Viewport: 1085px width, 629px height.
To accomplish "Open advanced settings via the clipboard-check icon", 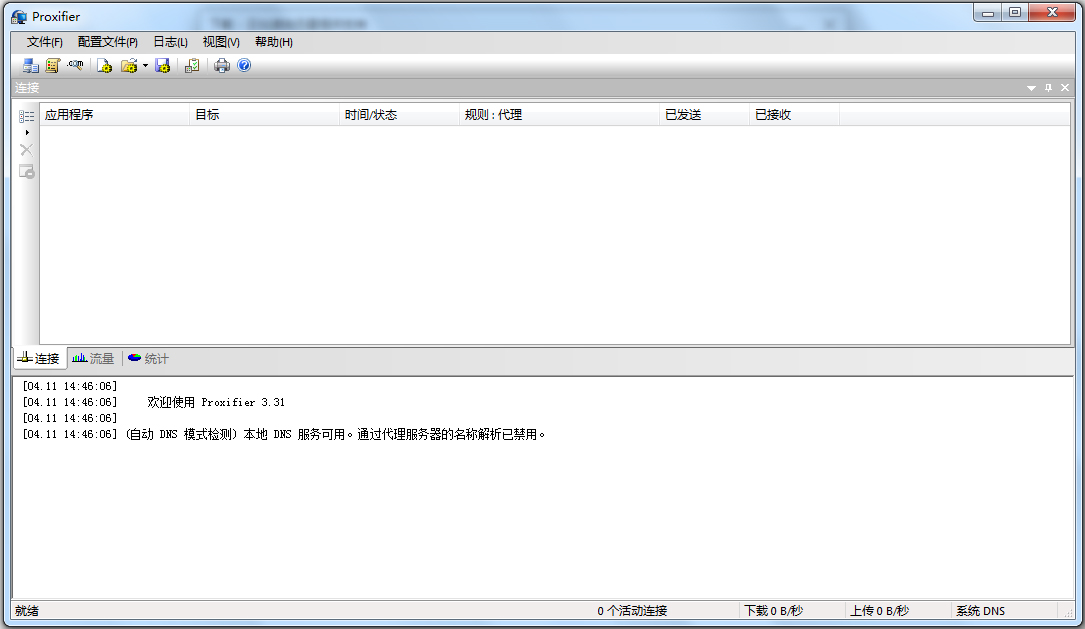I will 191,65.
